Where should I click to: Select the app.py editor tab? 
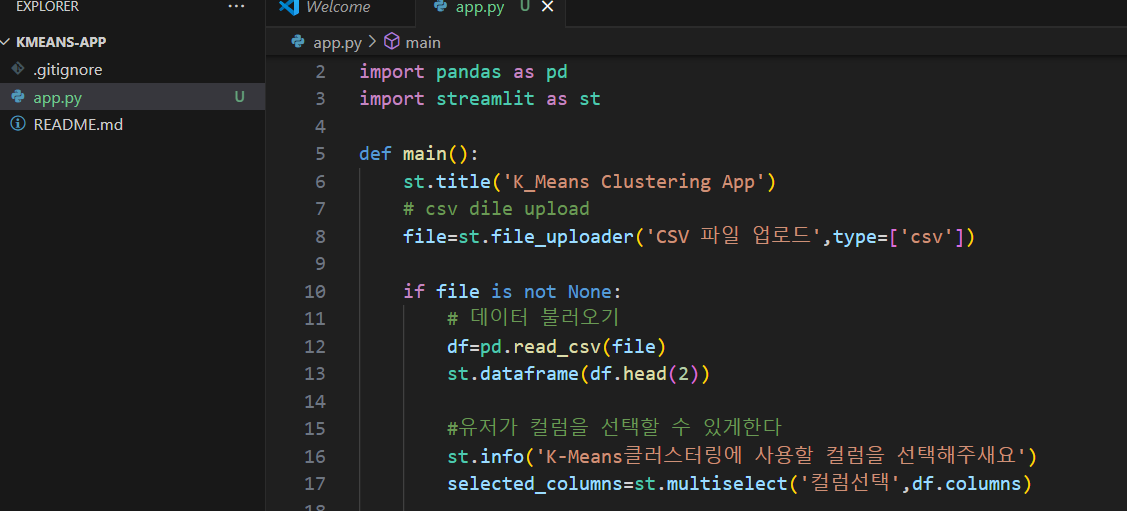[479, 7]
